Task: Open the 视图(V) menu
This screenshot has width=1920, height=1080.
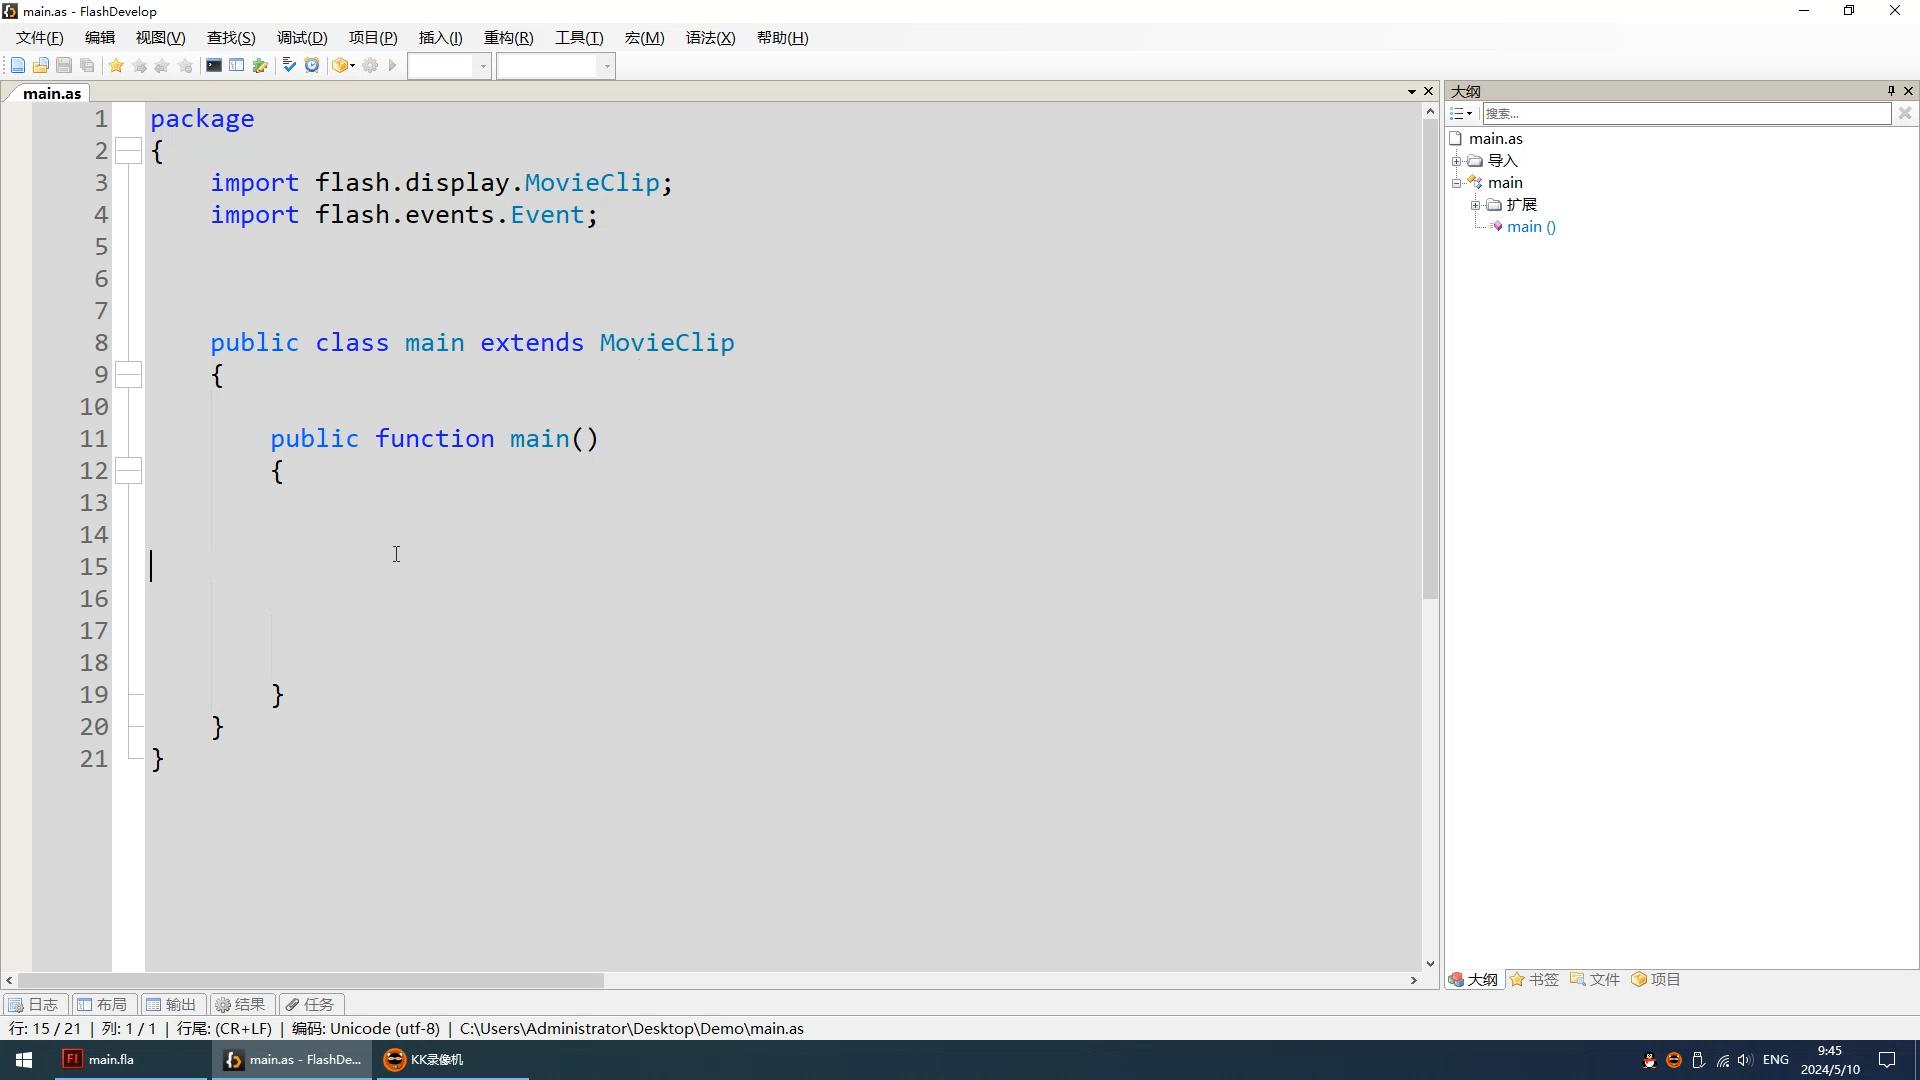Action: 161,38
